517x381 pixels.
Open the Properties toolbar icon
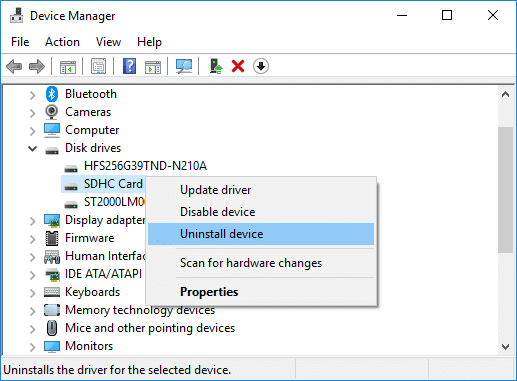point(99,66)
